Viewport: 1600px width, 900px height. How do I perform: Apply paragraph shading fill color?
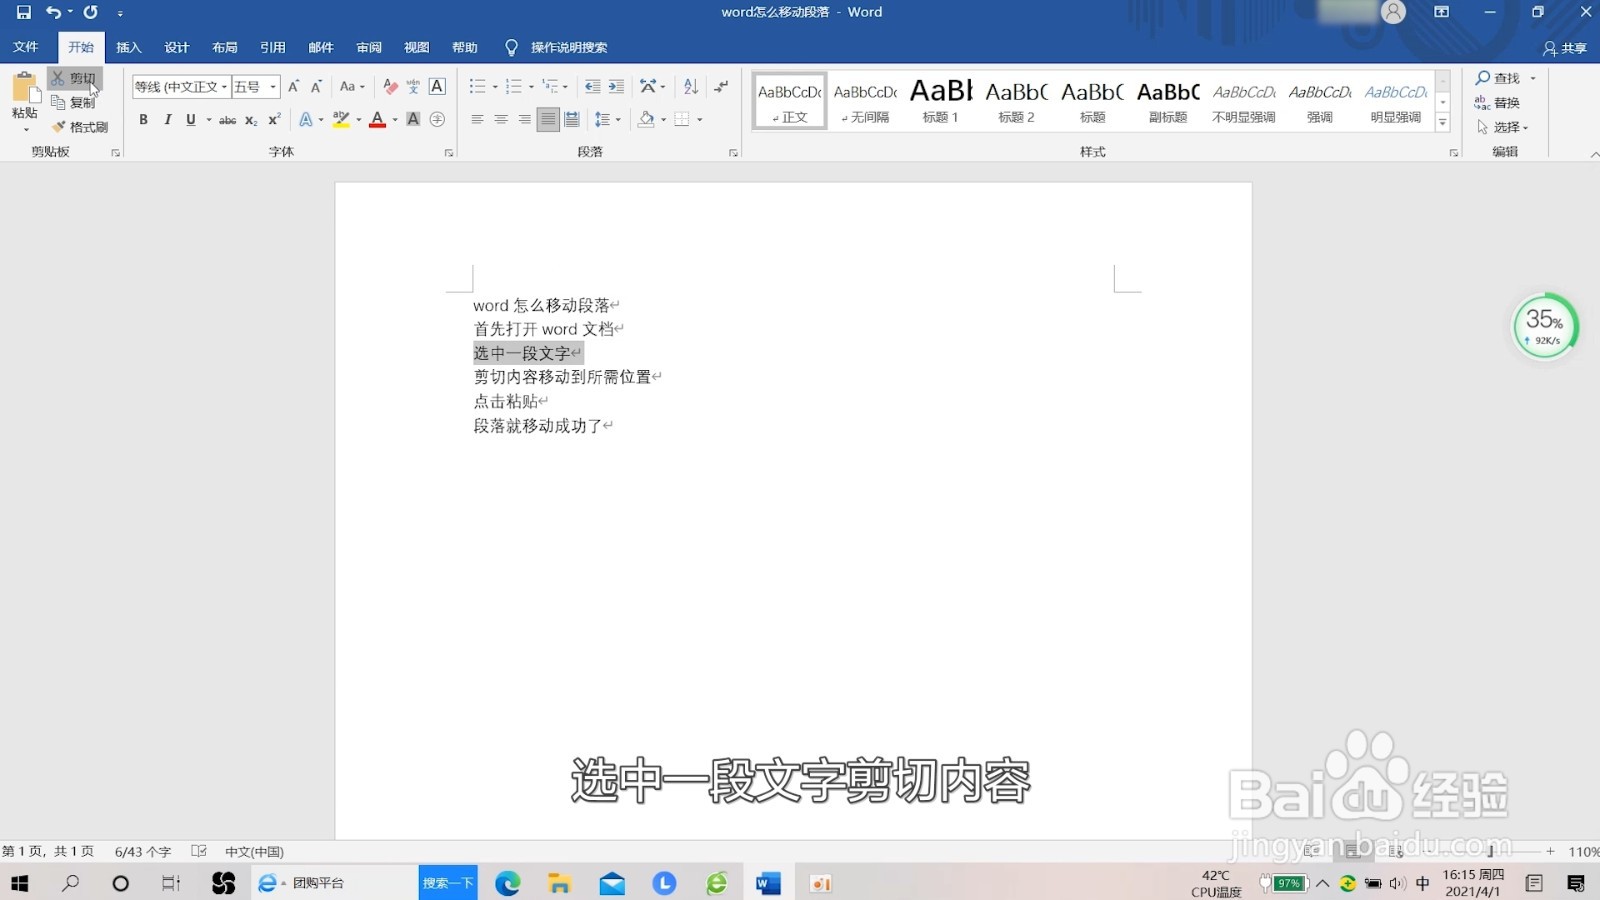point(646,120)
